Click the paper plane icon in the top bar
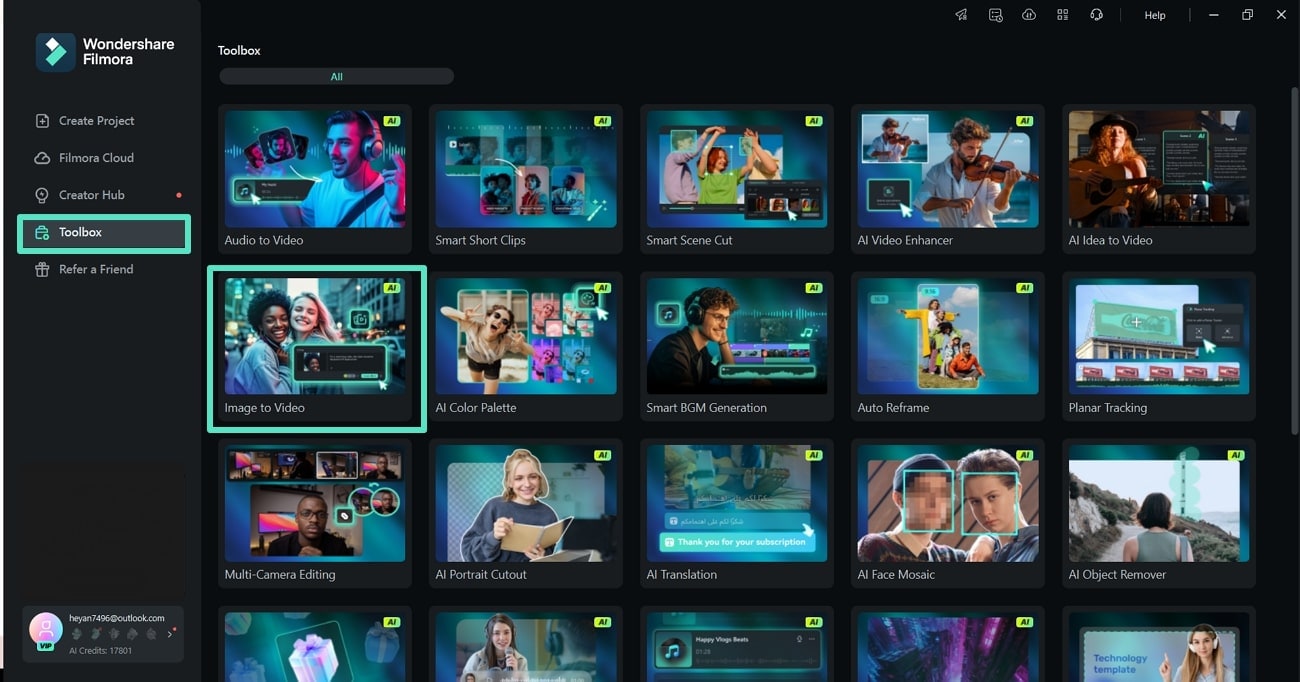 (x=961, y=15)
